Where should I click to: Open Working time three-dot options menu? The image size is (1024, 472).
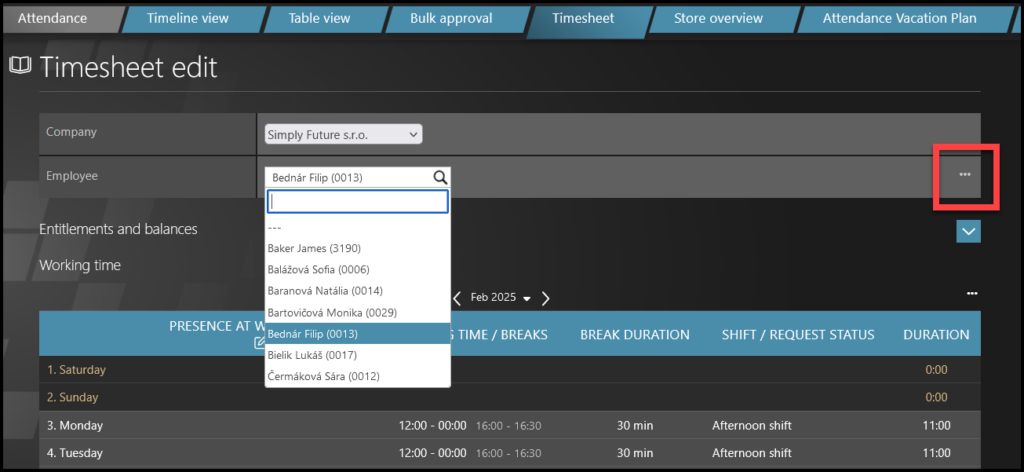(972, 293)
